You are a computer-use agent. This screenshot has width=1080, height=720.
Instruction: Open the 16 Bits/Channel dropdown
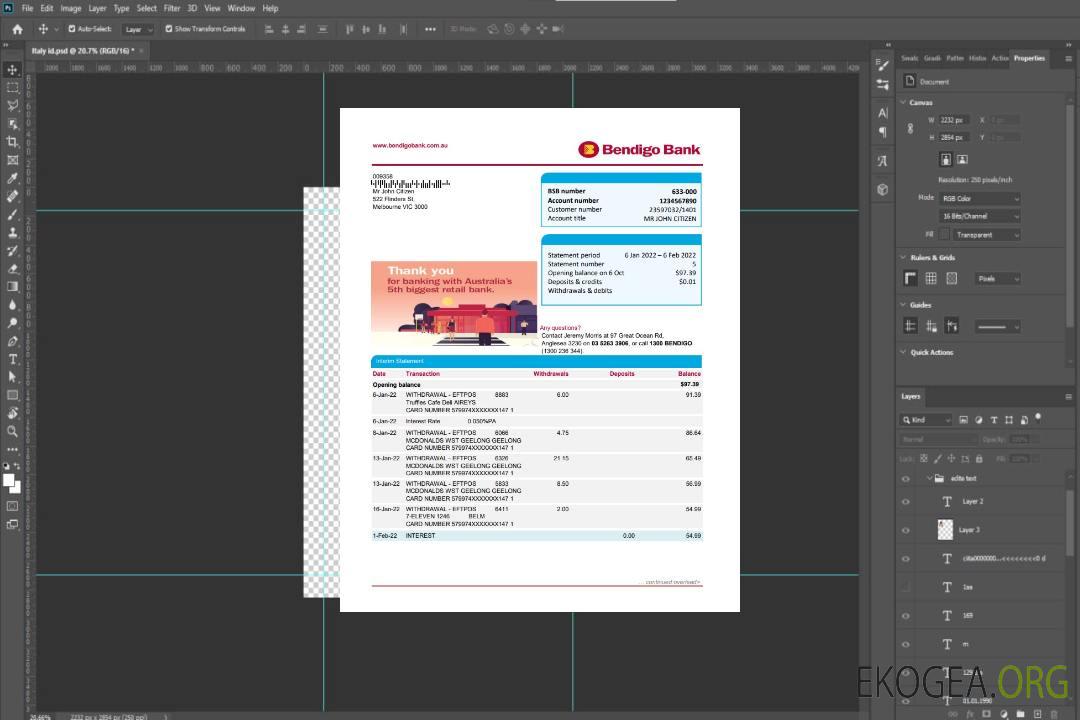(979, 216)
